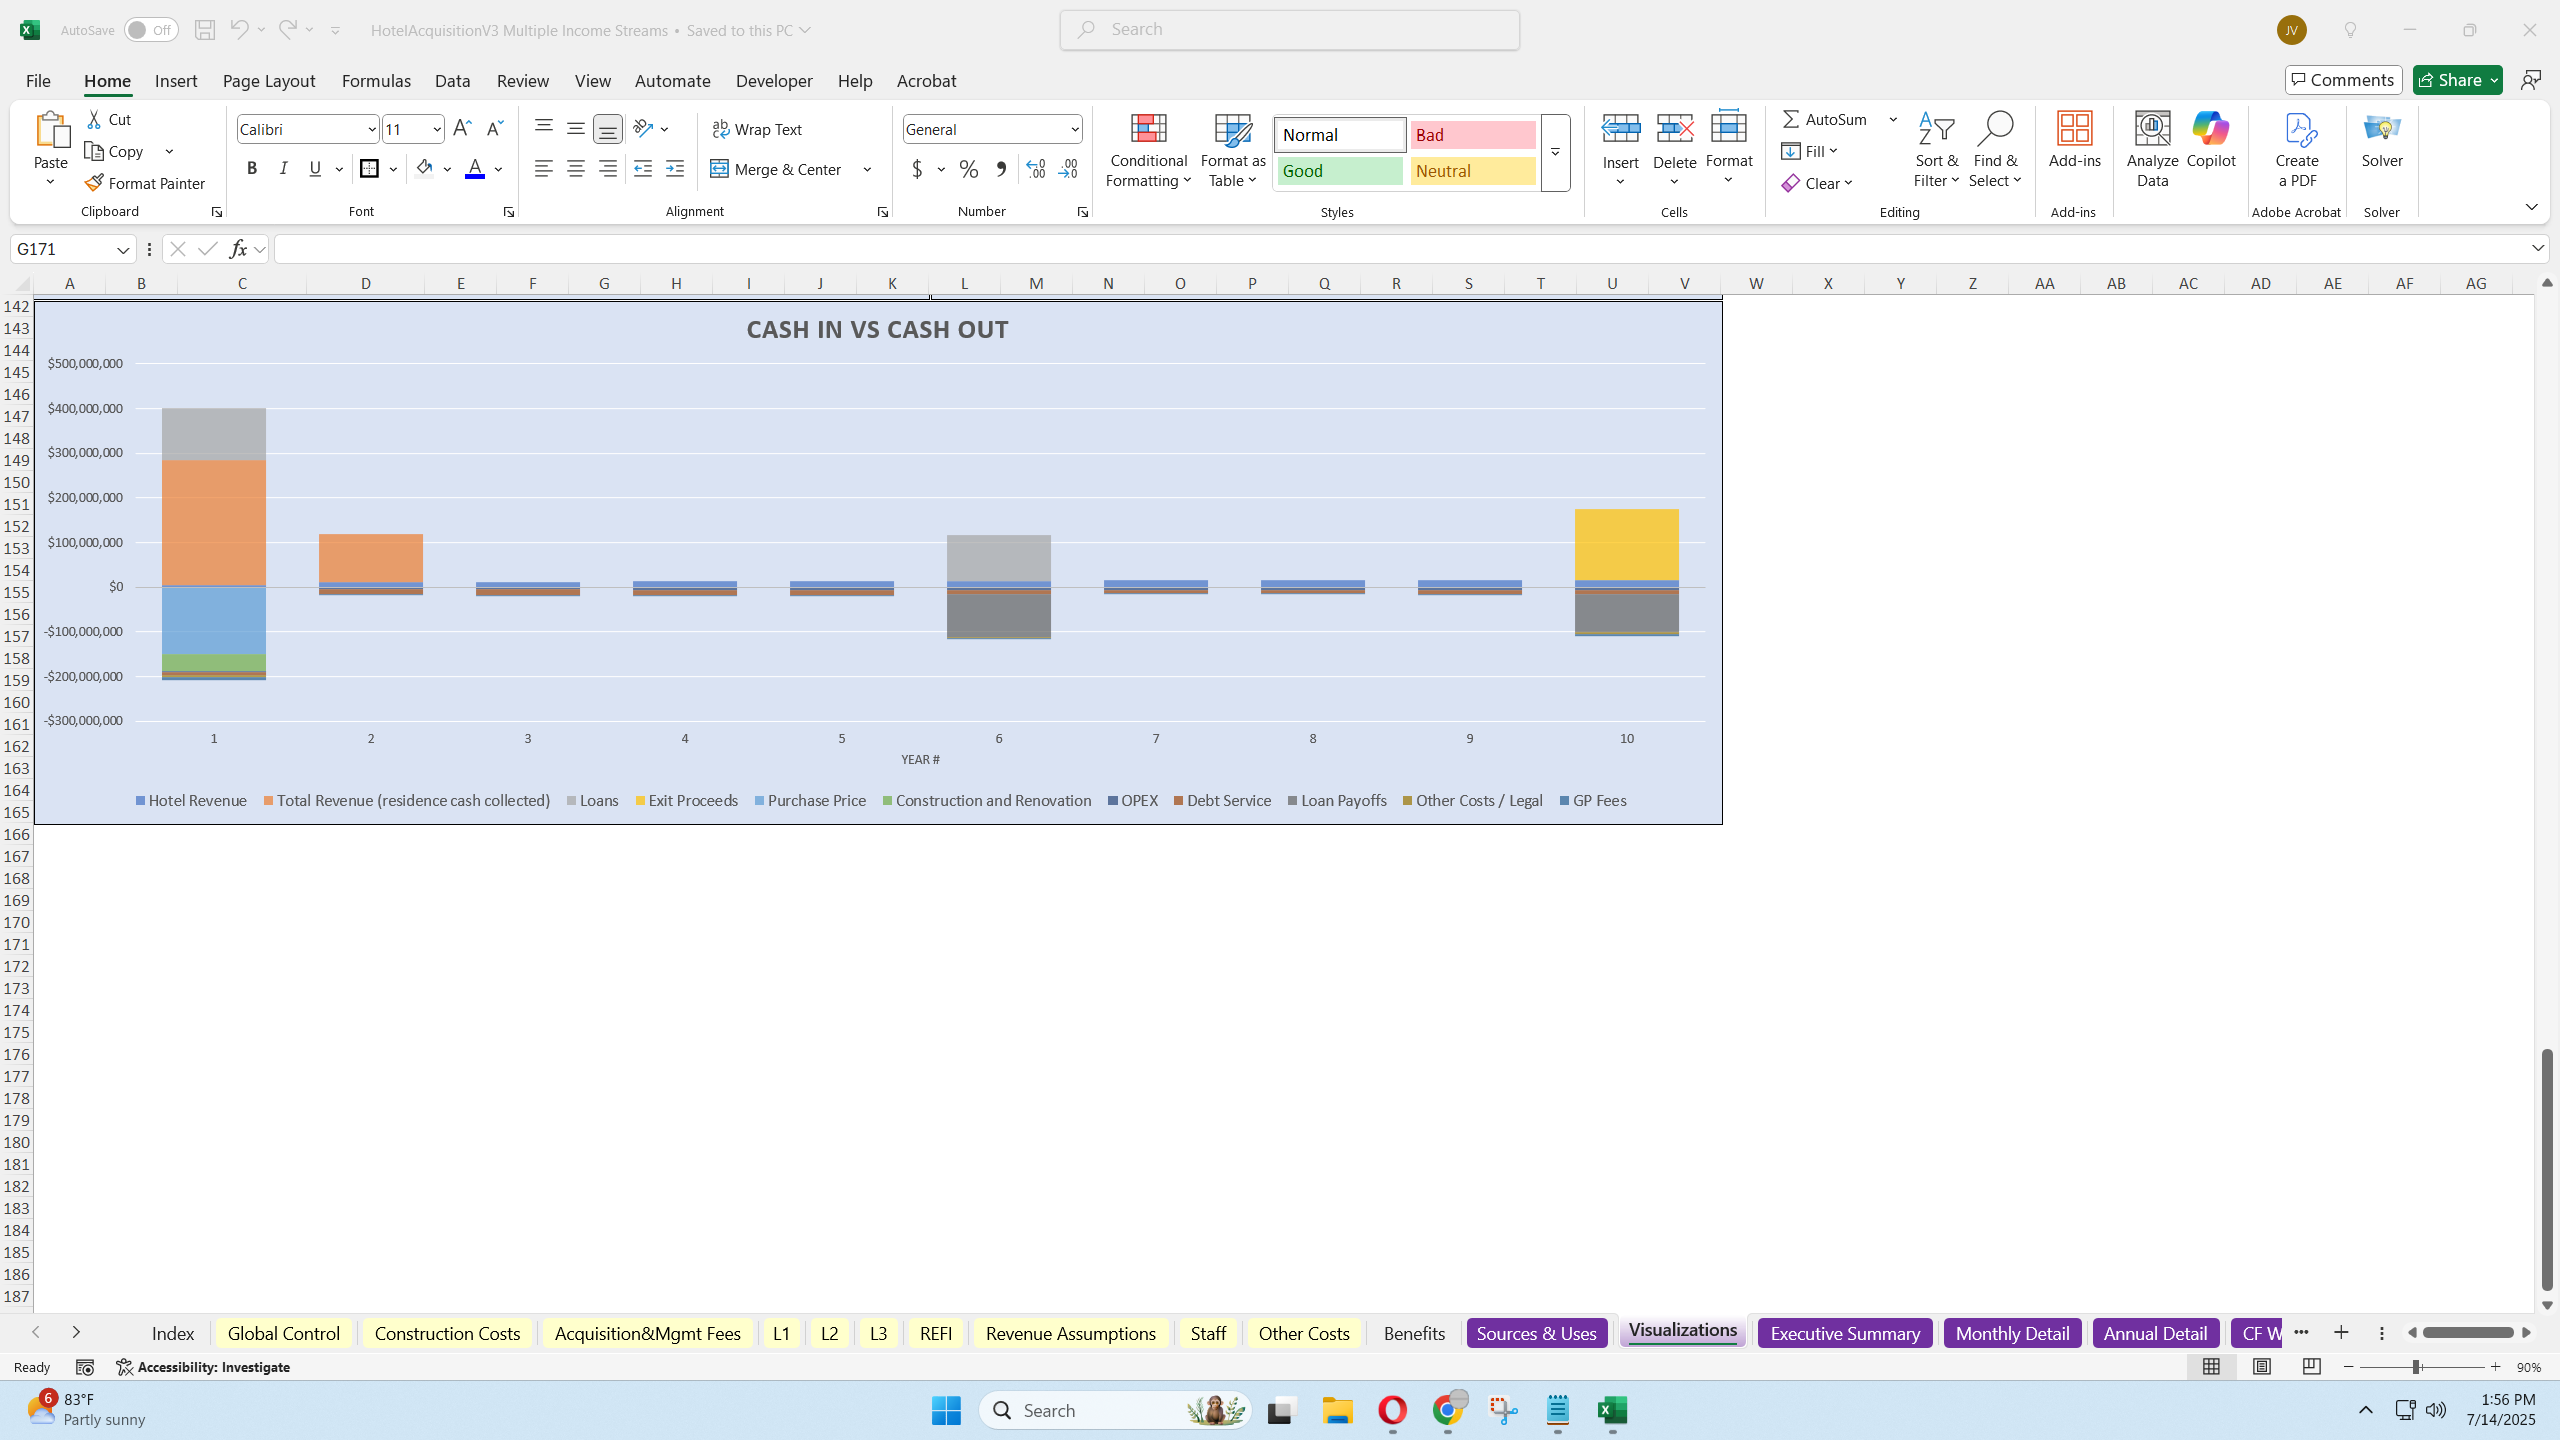Toggle bold formatting
Viewport: 2560px width, 1440px height.
coord(252,168)
